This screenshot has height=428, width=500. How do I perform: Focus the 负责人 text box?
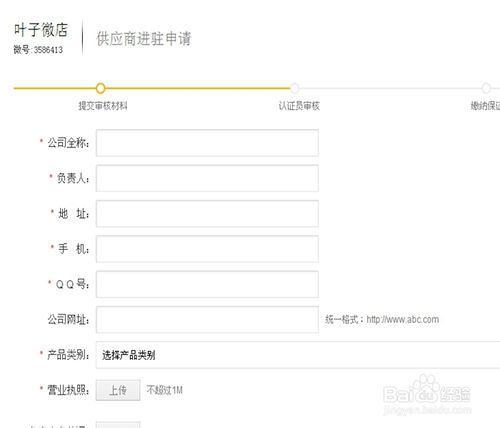[207, 178]
